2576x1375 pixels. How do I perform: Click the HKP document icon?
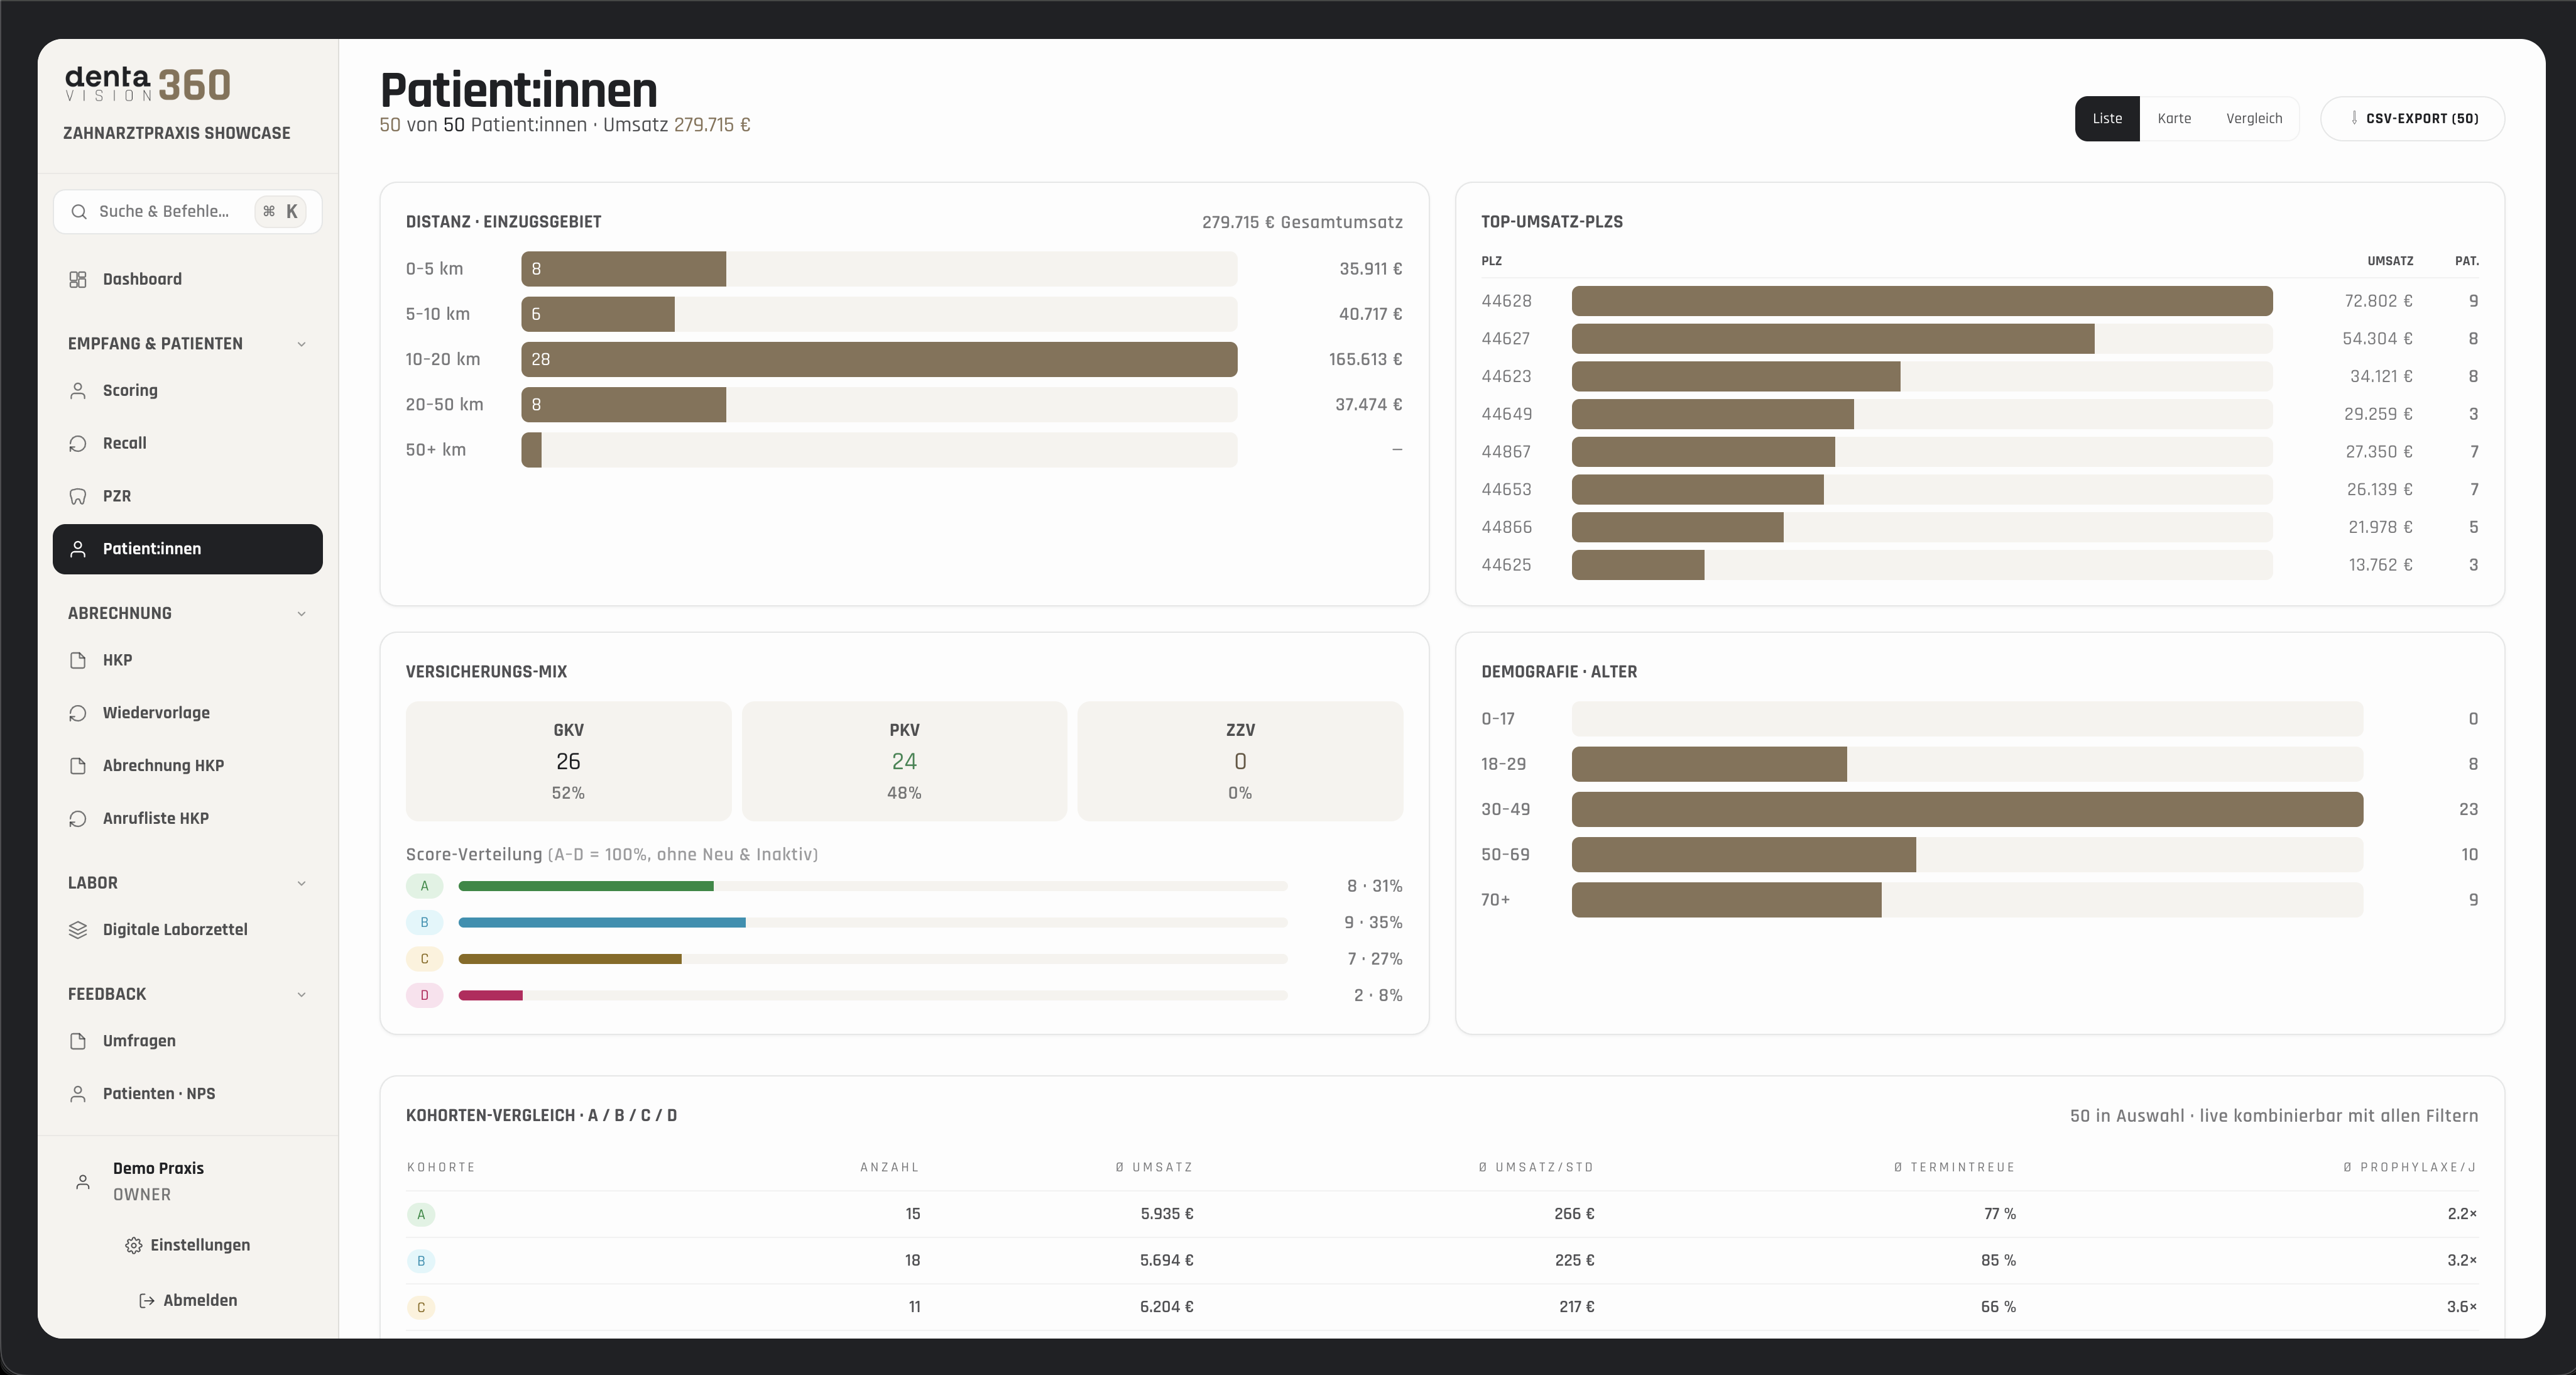(x=78, y=660)
